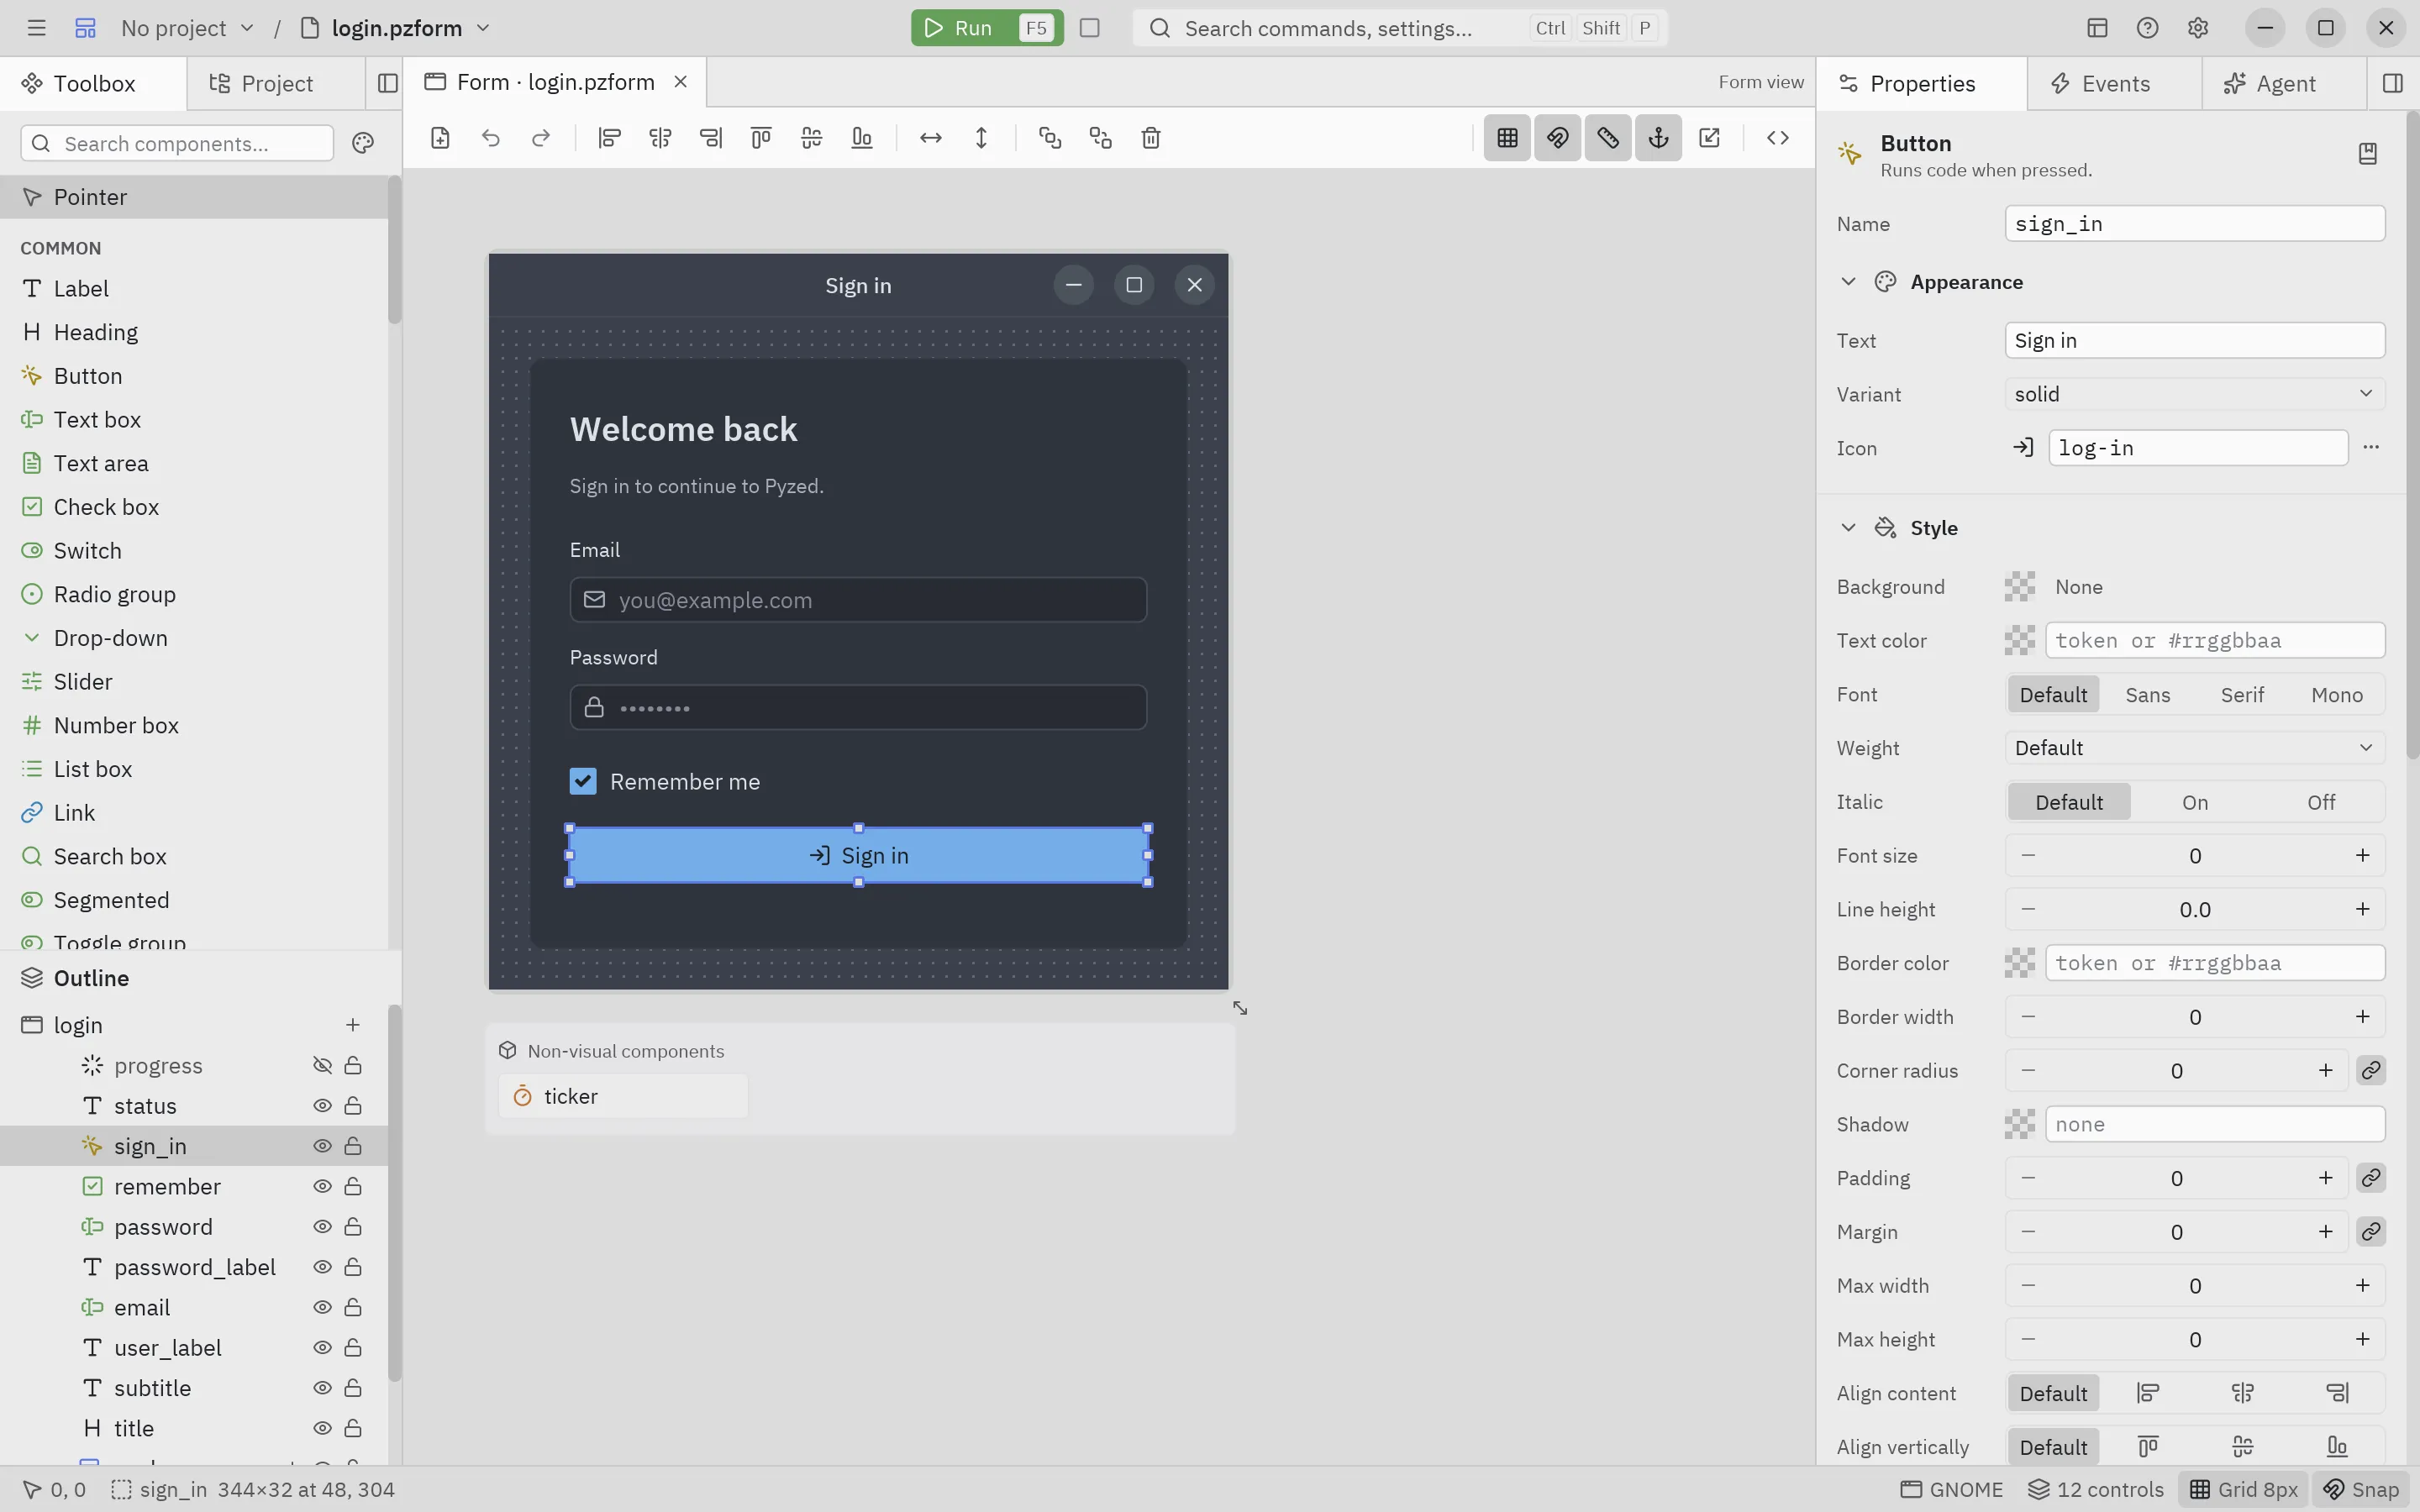Make selected controls the same width
The image size is (2420, 1512).
[x=931, y=138]
